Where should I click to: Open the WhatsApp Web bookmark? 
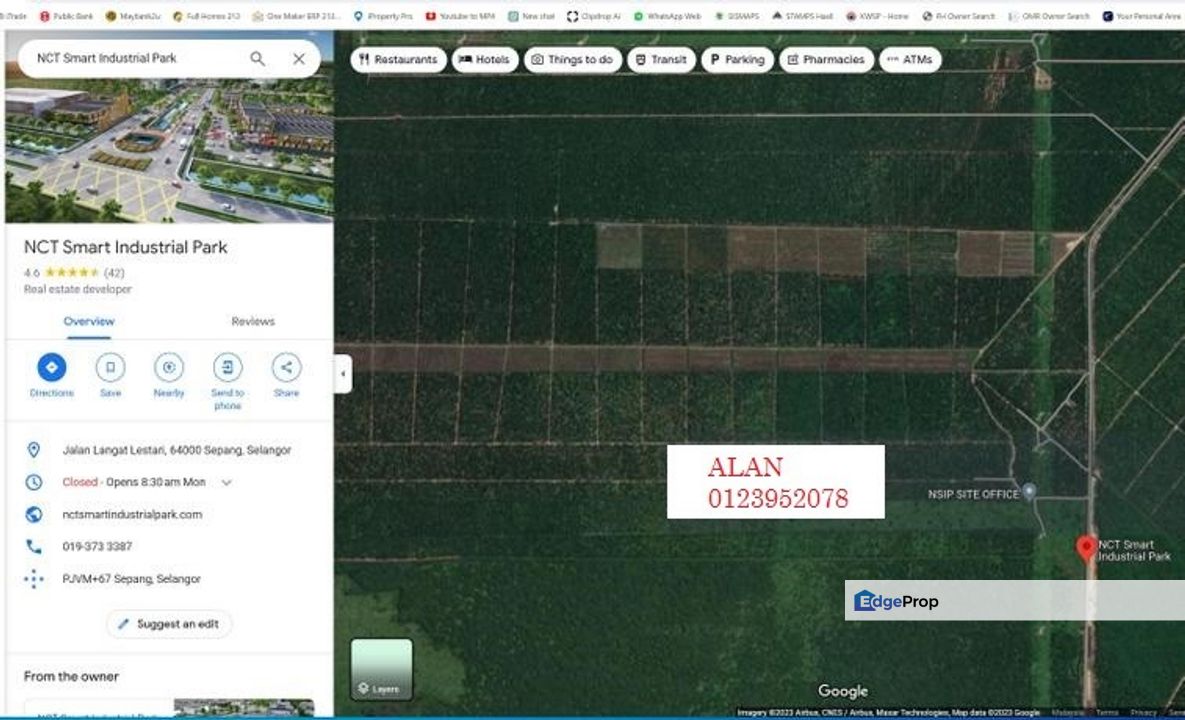coord(667,16)
